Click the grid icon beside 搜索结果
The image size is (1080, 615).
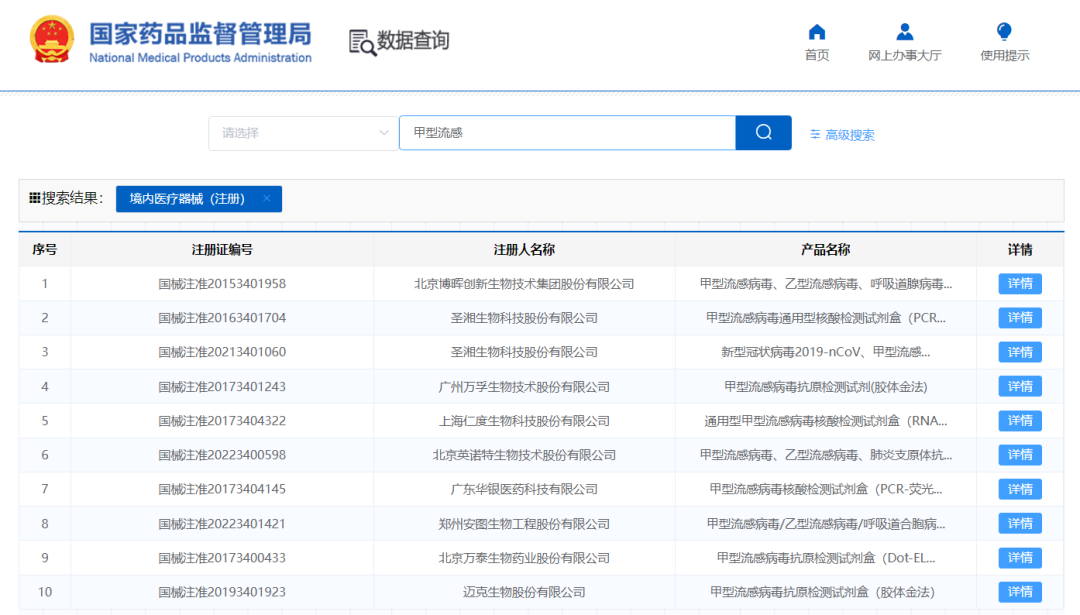point(35,198)
